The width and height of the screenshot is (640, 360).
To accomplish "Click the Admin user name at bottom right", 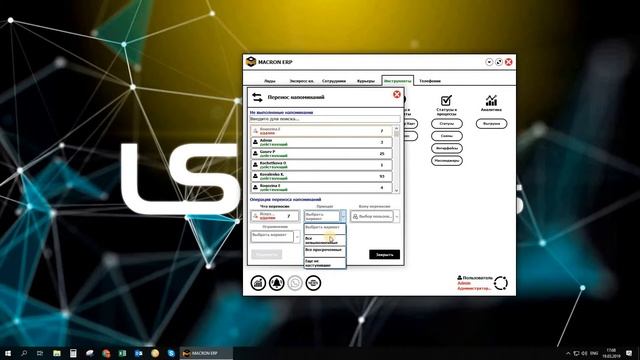I will click(x=464, y=283).
